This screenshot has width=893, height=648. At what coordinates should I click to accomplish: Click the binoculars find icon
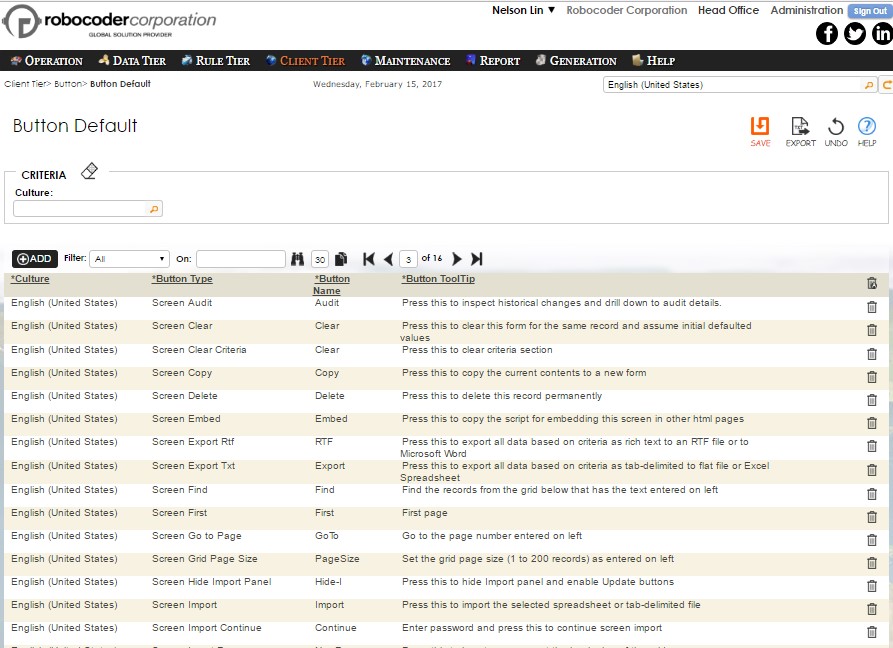click(x=298, y=258)
